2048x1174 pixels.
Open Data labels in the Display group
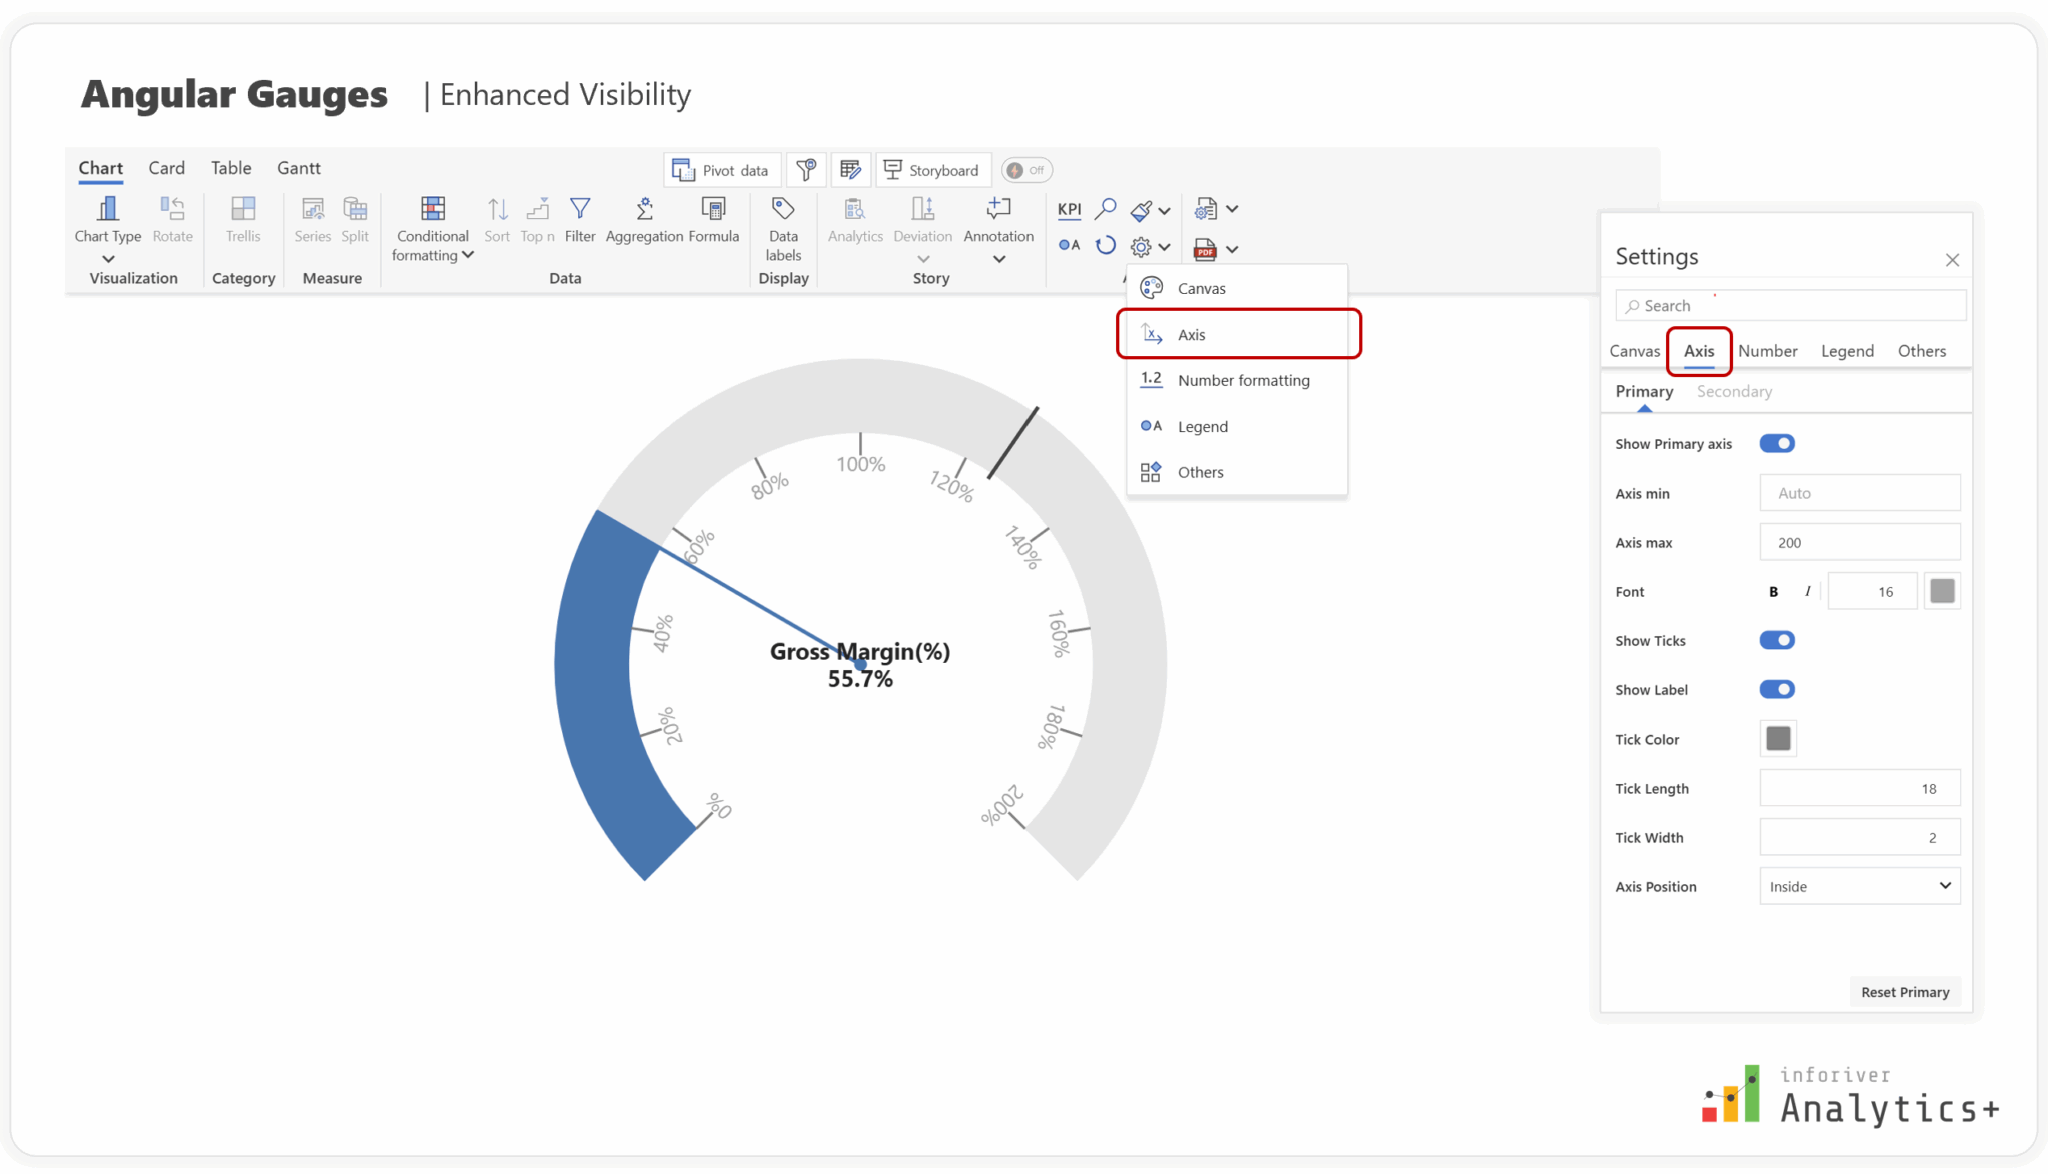pyautogui.click(x=783, y=225)
